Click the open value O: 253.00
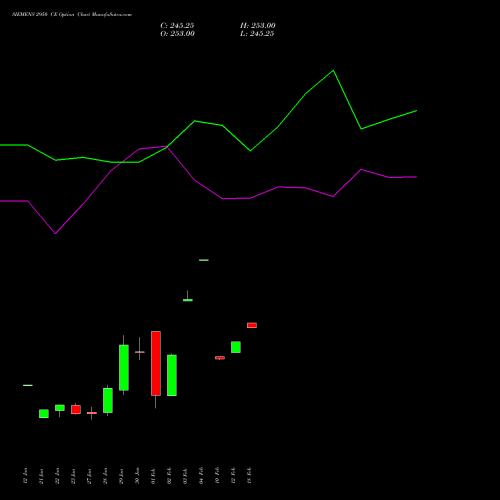 177,34
